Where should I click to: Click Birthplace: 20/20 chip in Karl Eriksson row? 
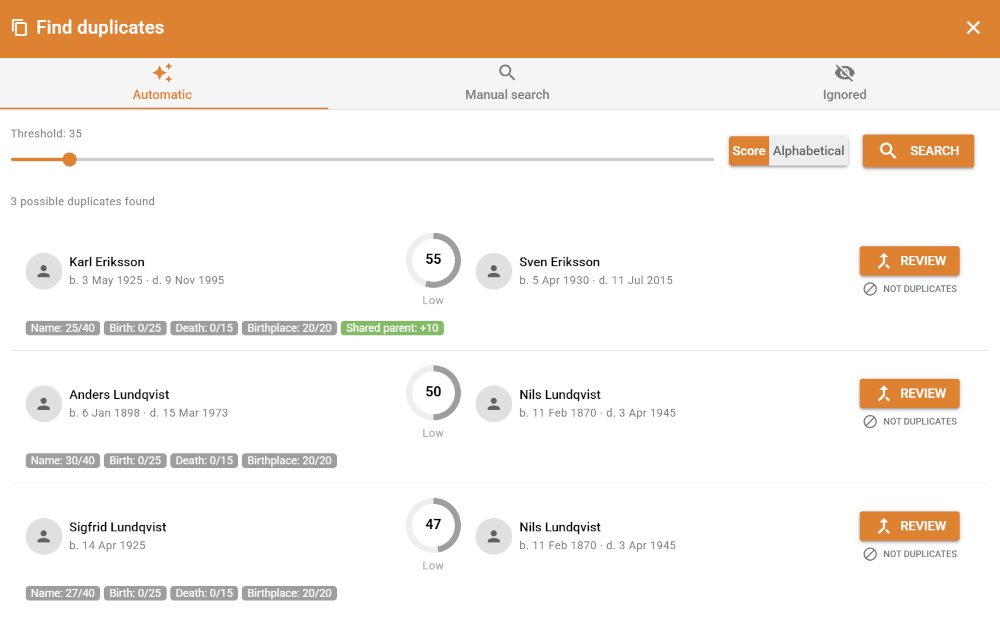pyautogui.click(x=290, y=328)
